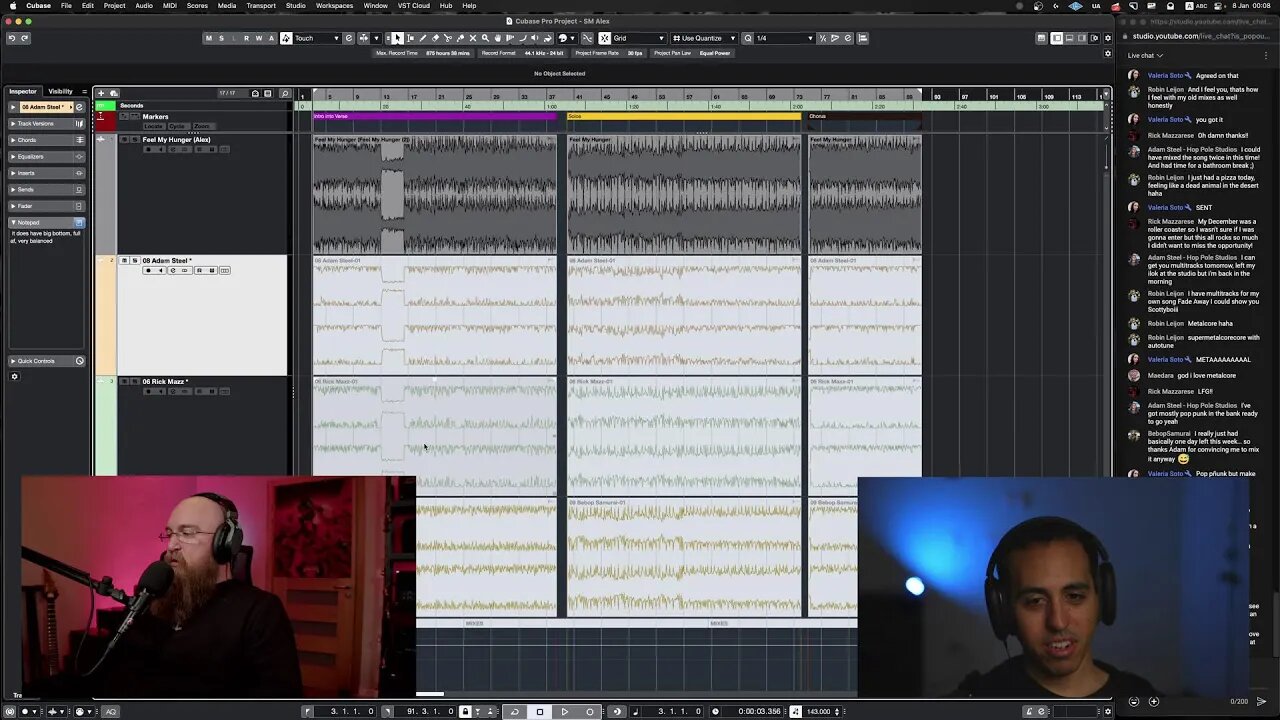Toggle the transport Cycle loop button

(514, 712)
